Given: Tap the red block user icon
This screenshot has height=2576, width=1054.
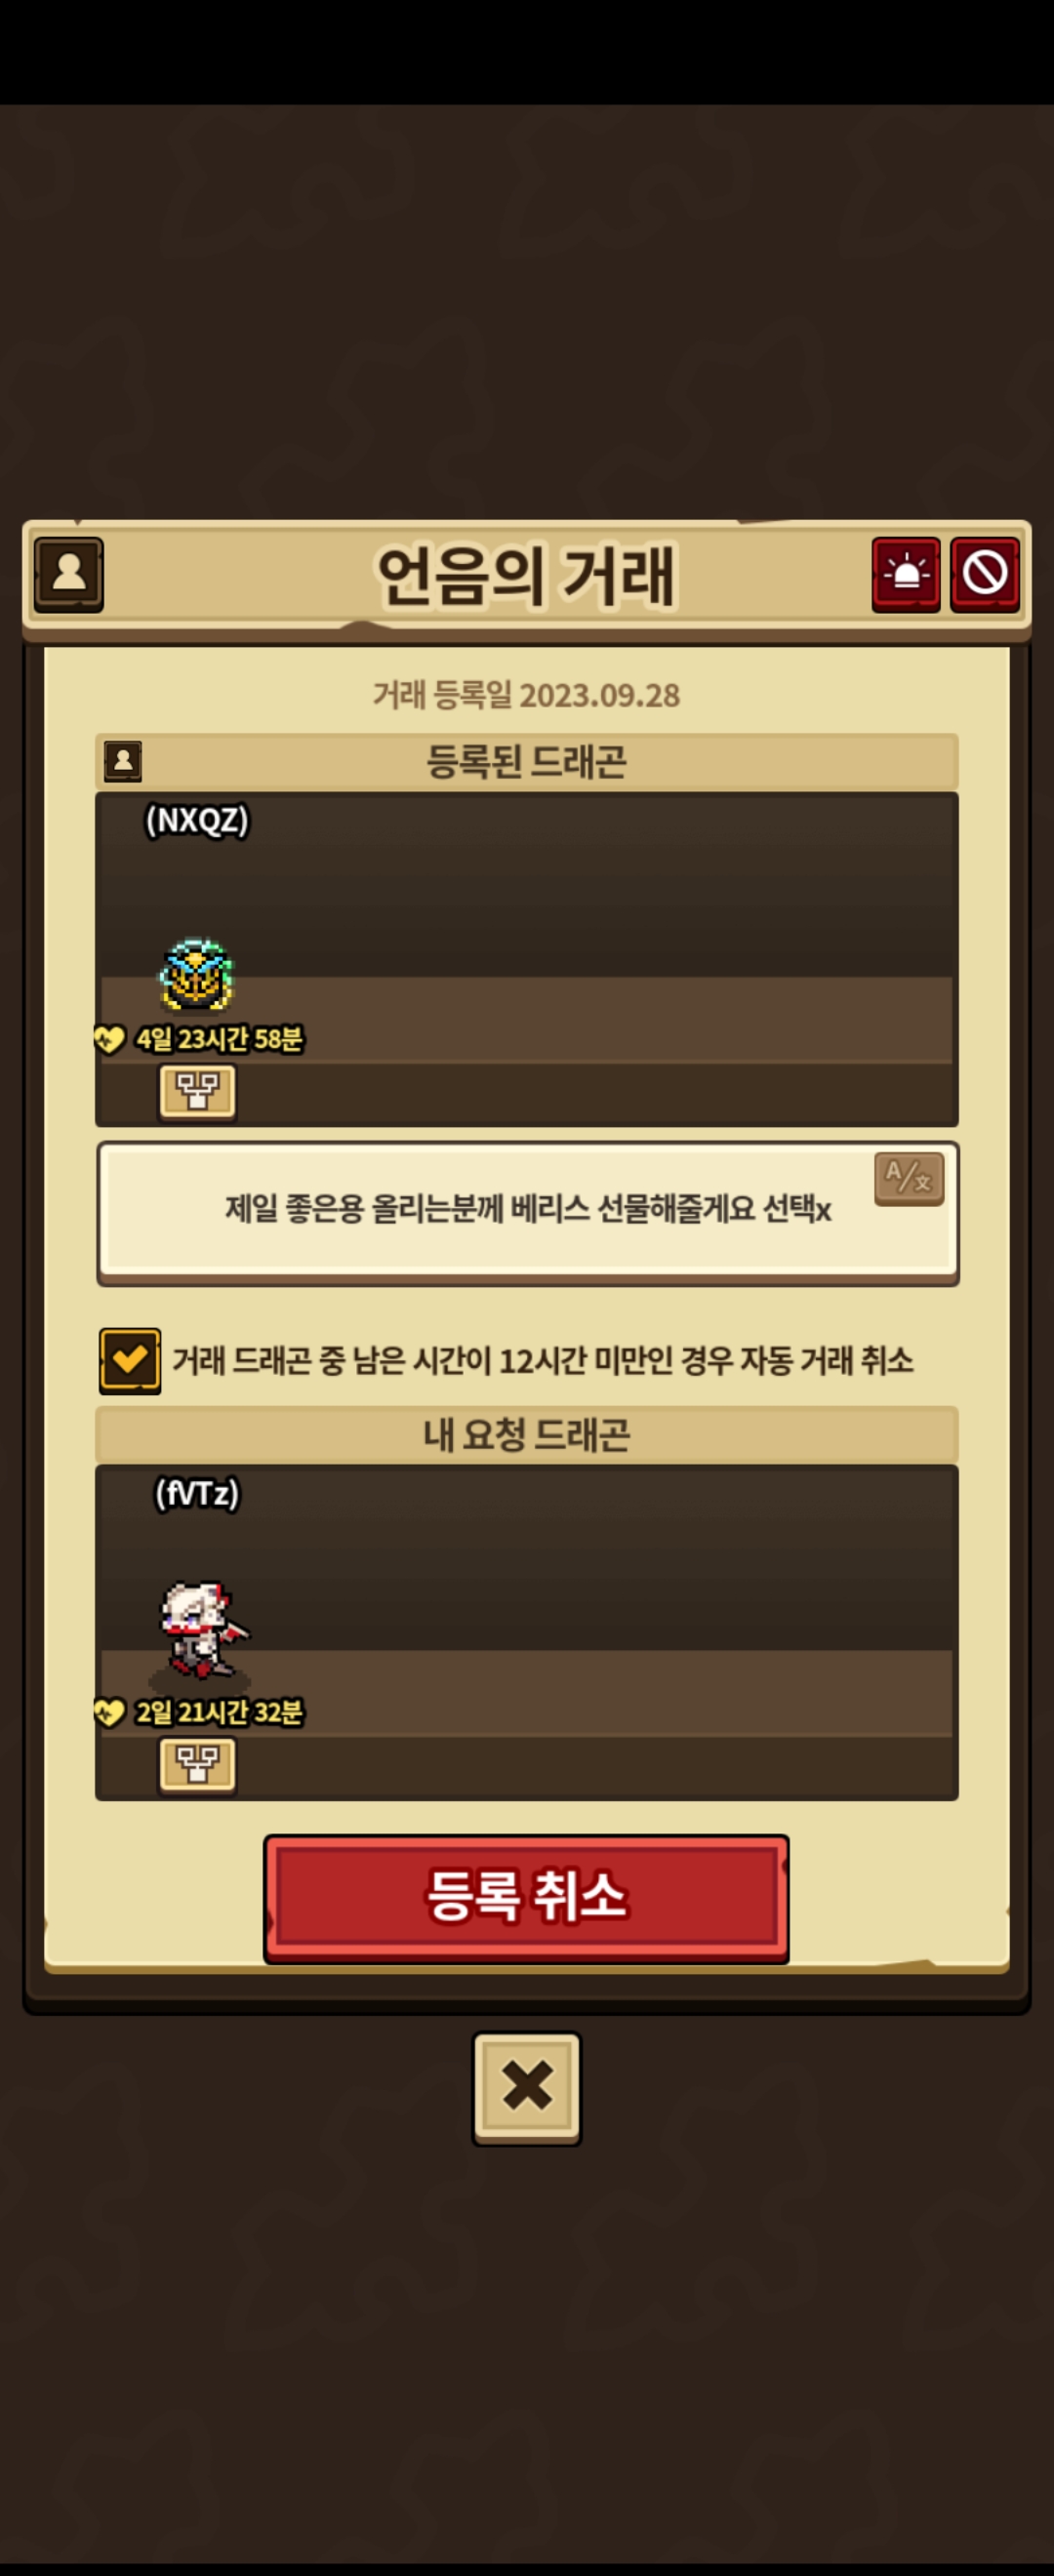Looking at the screenshot, I should tap(985, 574).
